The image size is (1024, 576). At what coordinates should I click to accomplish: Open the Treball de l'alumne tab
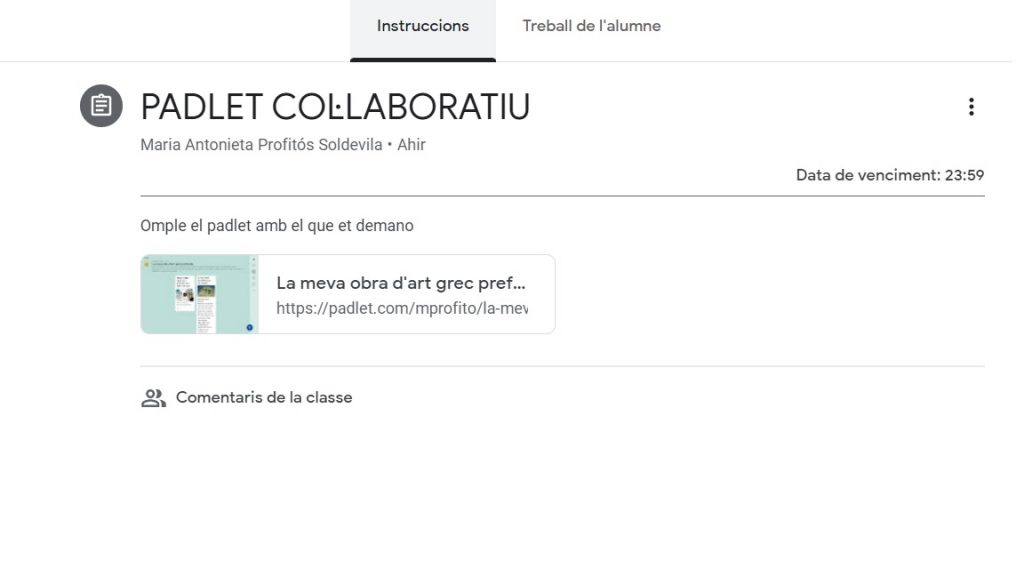pyautogui.click(x=591, y=26)
